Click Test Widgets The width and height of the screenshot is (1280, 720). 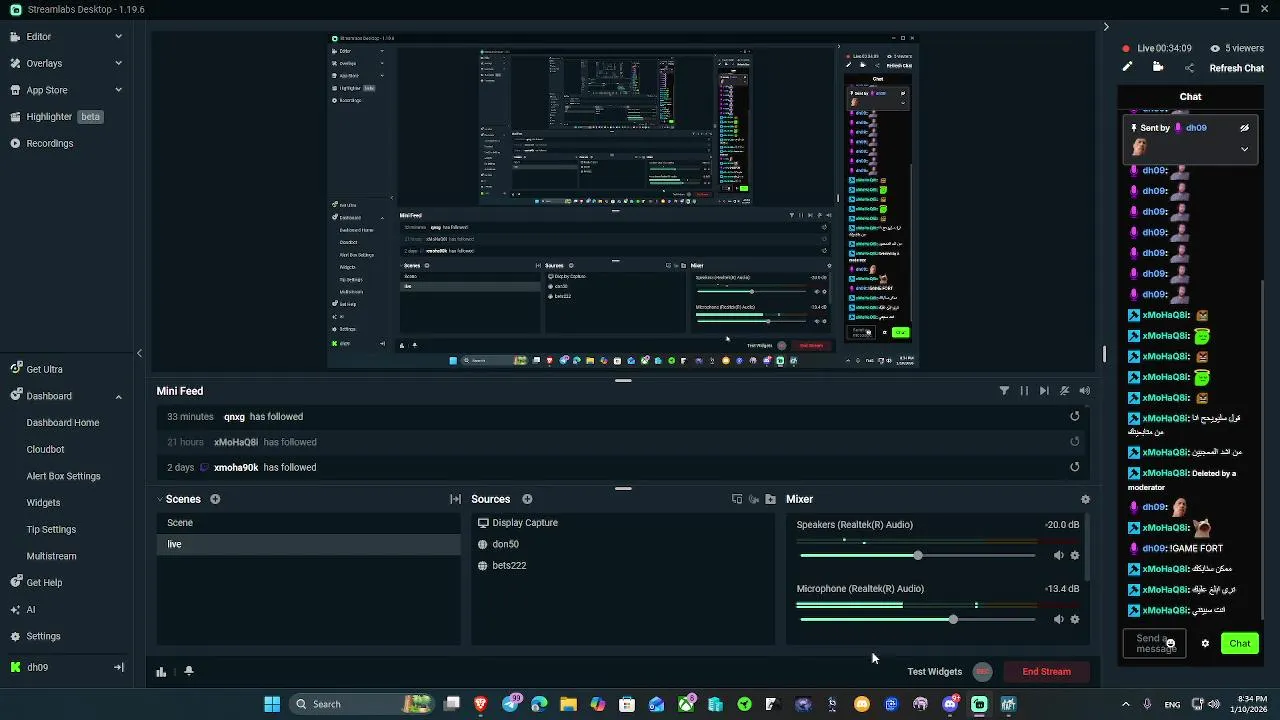point(934,671)
